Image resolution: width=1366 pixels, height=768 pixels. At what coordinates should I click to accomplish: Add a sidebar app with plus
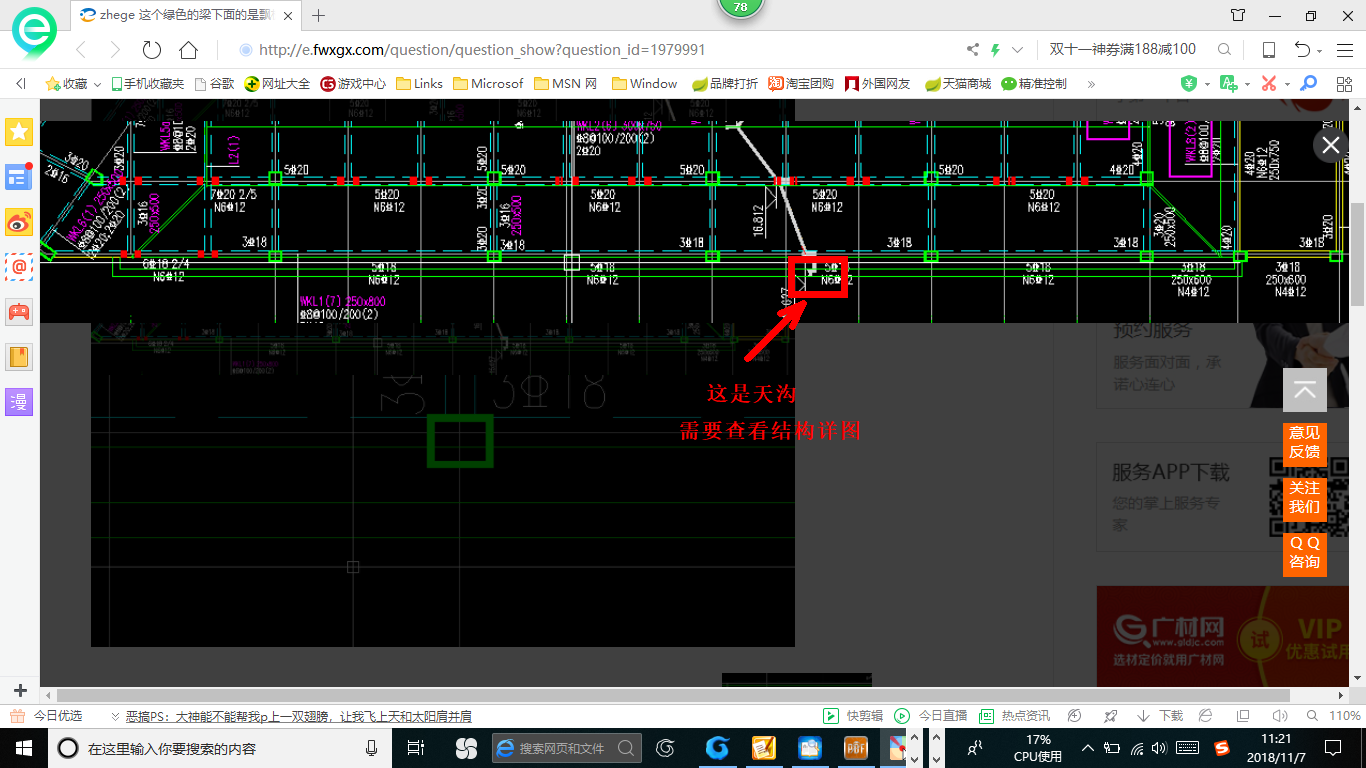[x=20, y=691]
